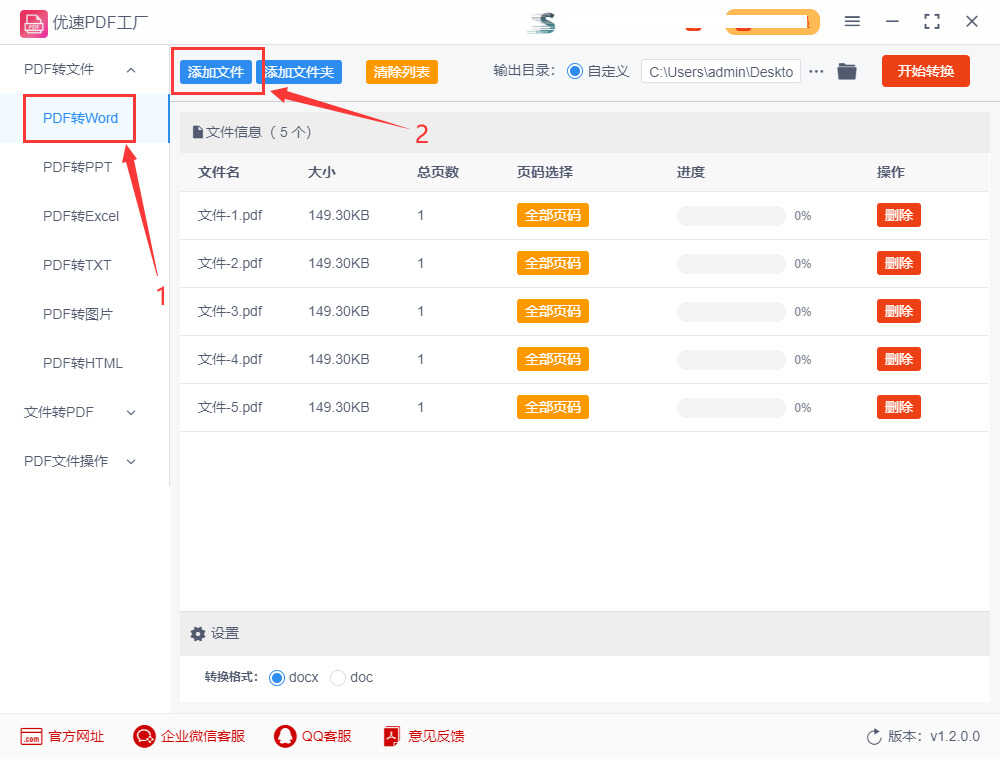This screenshot has height=760, width=1000.
Task: Click the three-dots browse path icon
Action: click(816, 71)
